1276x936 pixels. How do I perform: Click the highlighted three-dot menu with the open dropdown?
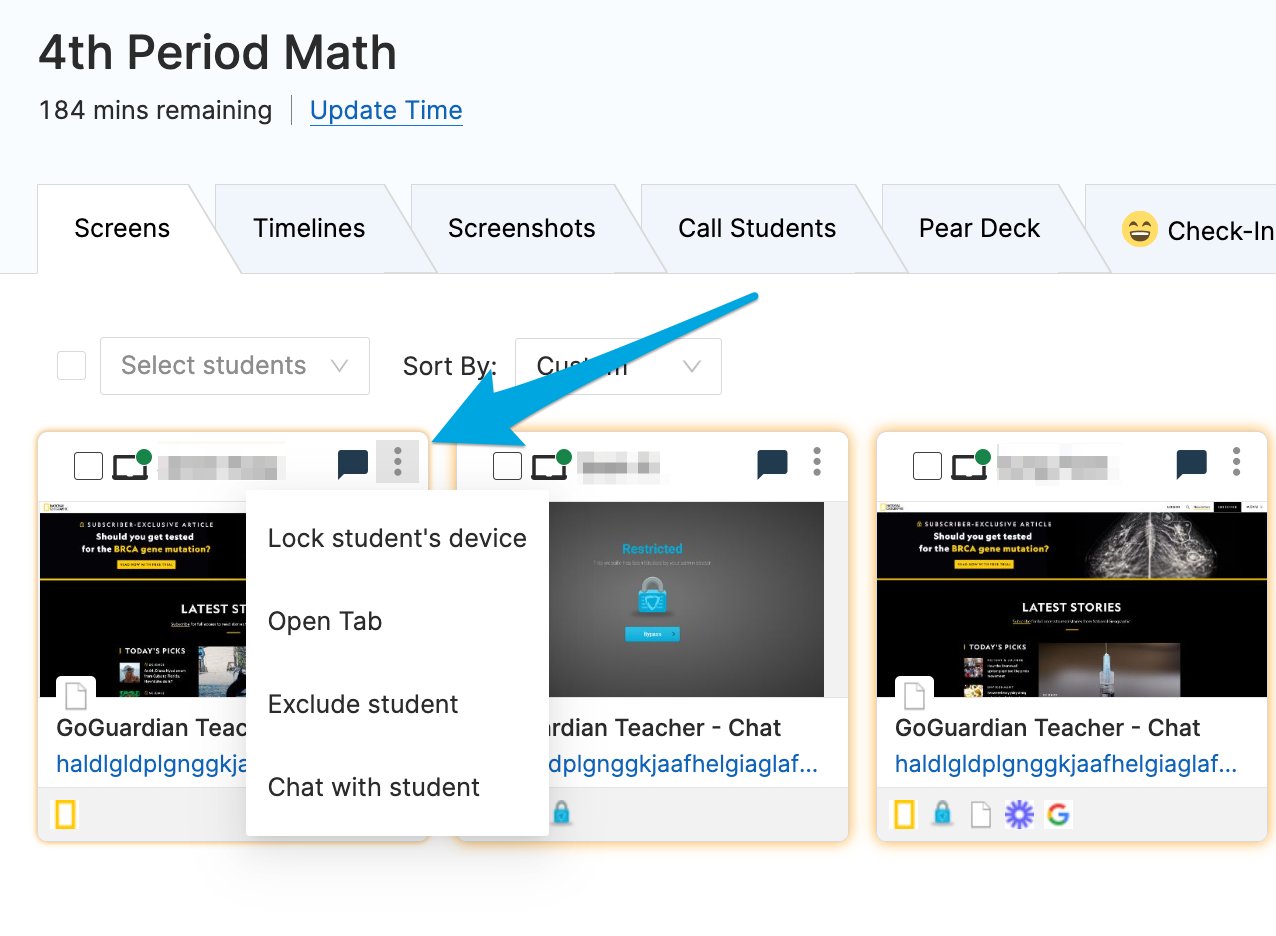click(x=397, y=461)
